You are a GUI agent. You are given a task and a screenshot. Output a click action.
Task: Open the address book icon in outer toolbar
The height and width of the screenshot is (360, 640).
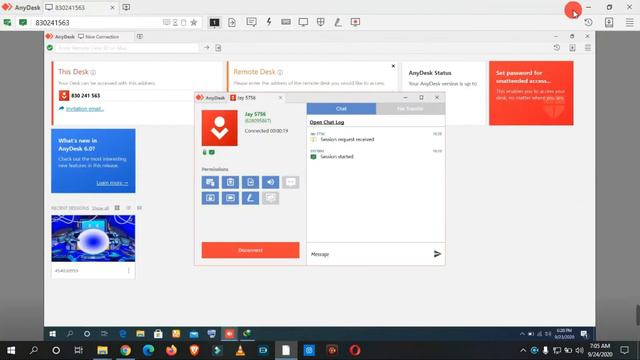coord(609,22)
